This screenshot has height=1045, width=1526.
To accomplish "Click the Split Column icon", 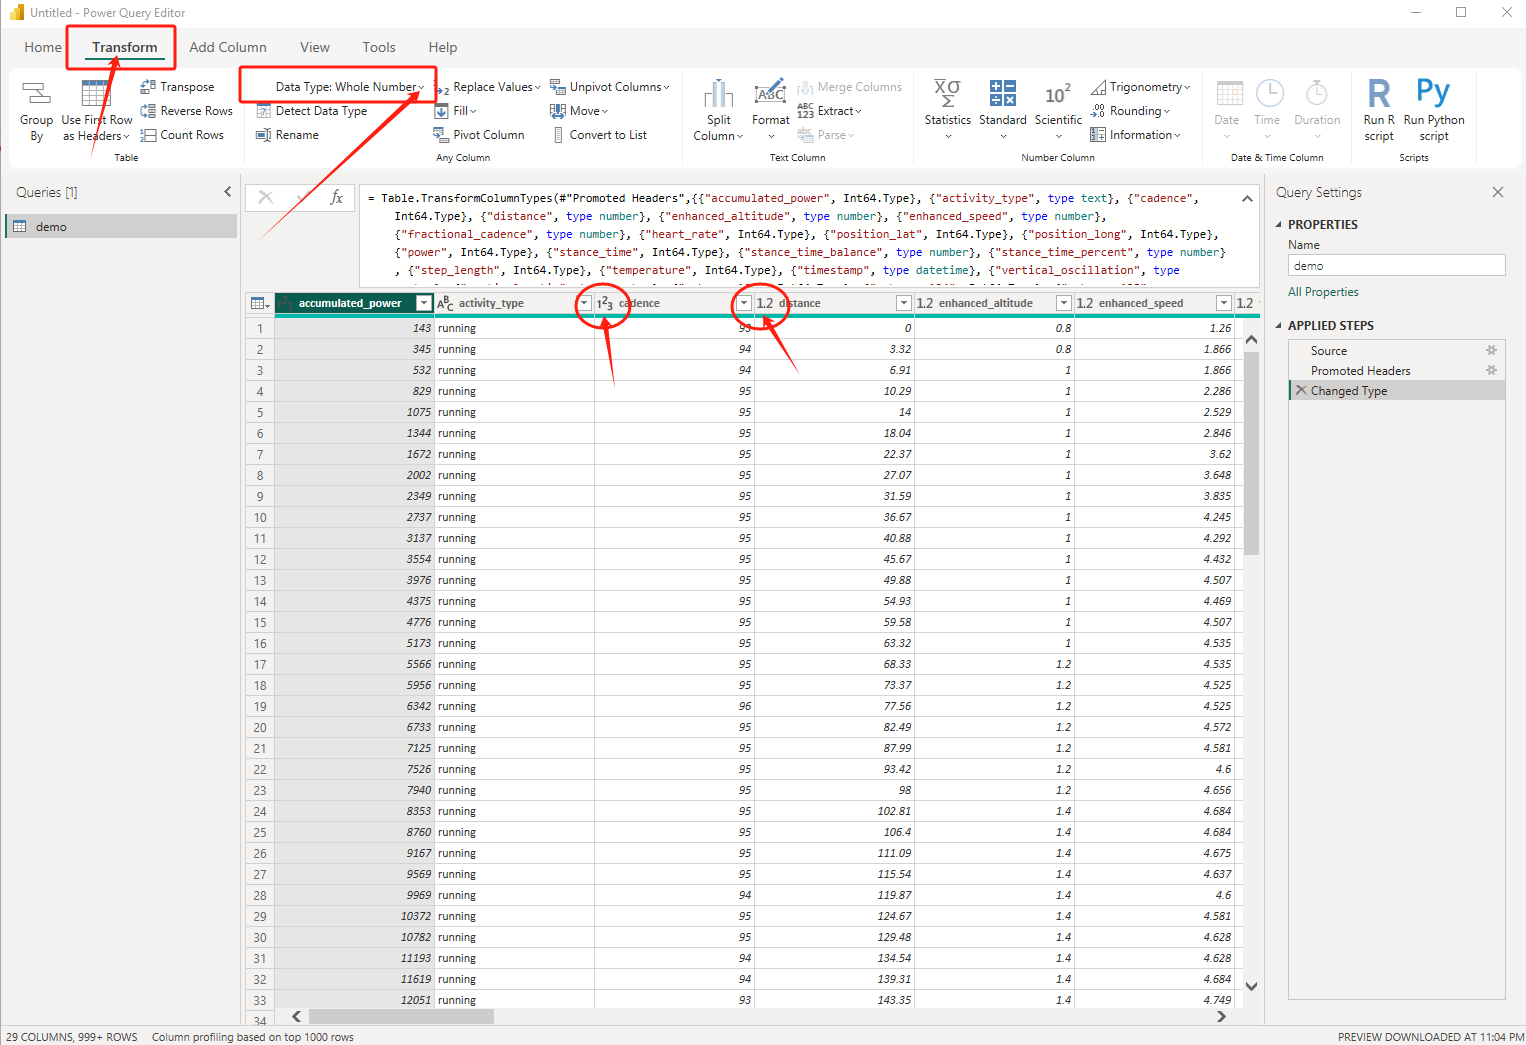I will coord(718,94).
